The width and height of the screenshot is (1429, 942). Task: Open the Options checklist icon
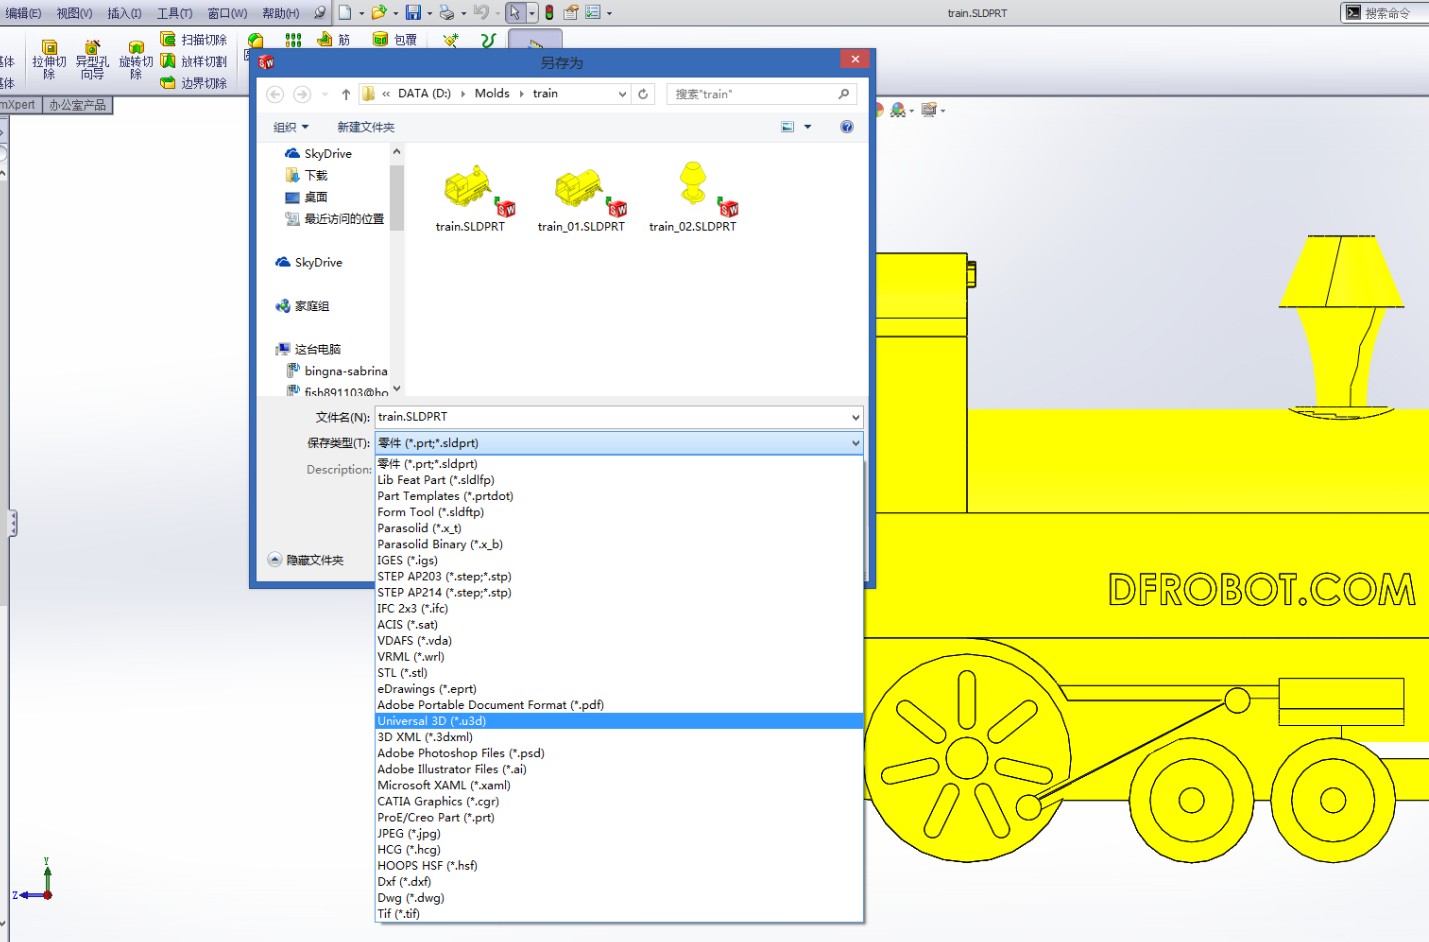tap(593, 12)
